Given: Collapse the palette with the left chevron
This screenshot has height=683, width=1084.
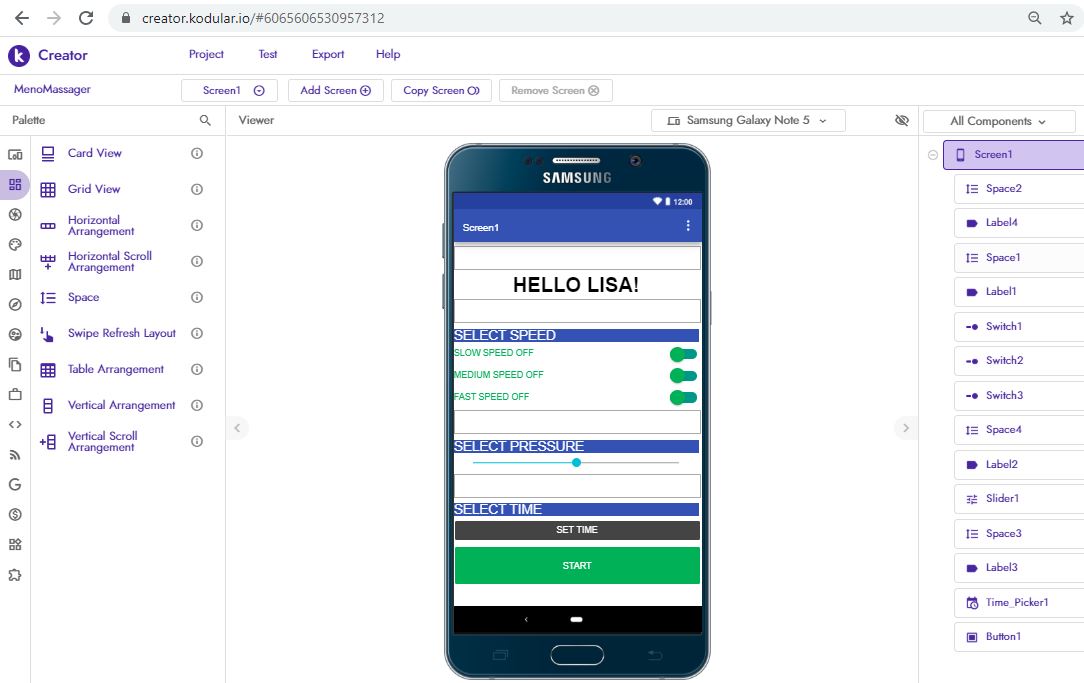Looking at the screenshot, I should pos(237,428).
